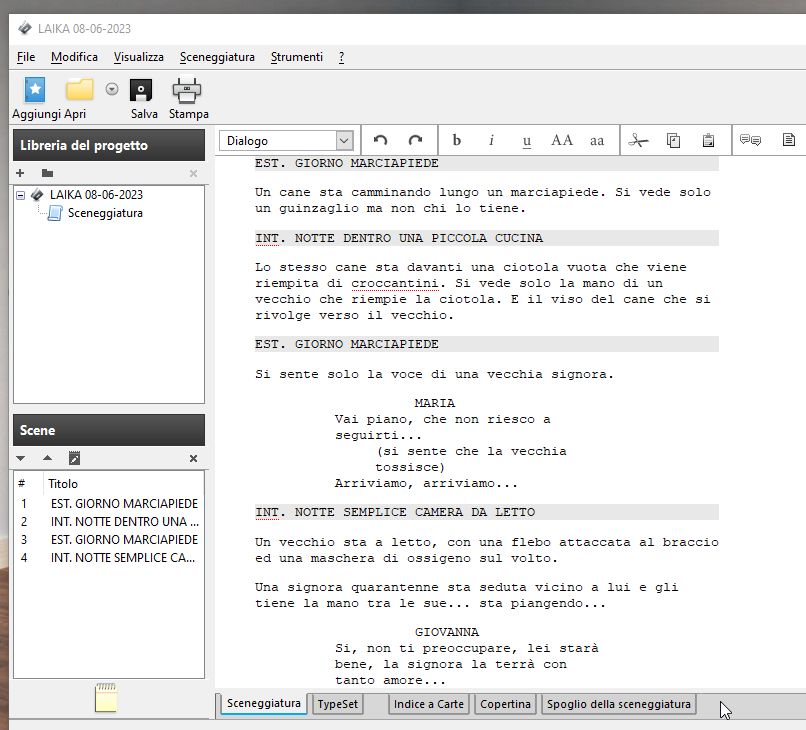This screenshot has width=806, height=730.
Task: Toggle italic formatting
Action: tap(491, 140)
